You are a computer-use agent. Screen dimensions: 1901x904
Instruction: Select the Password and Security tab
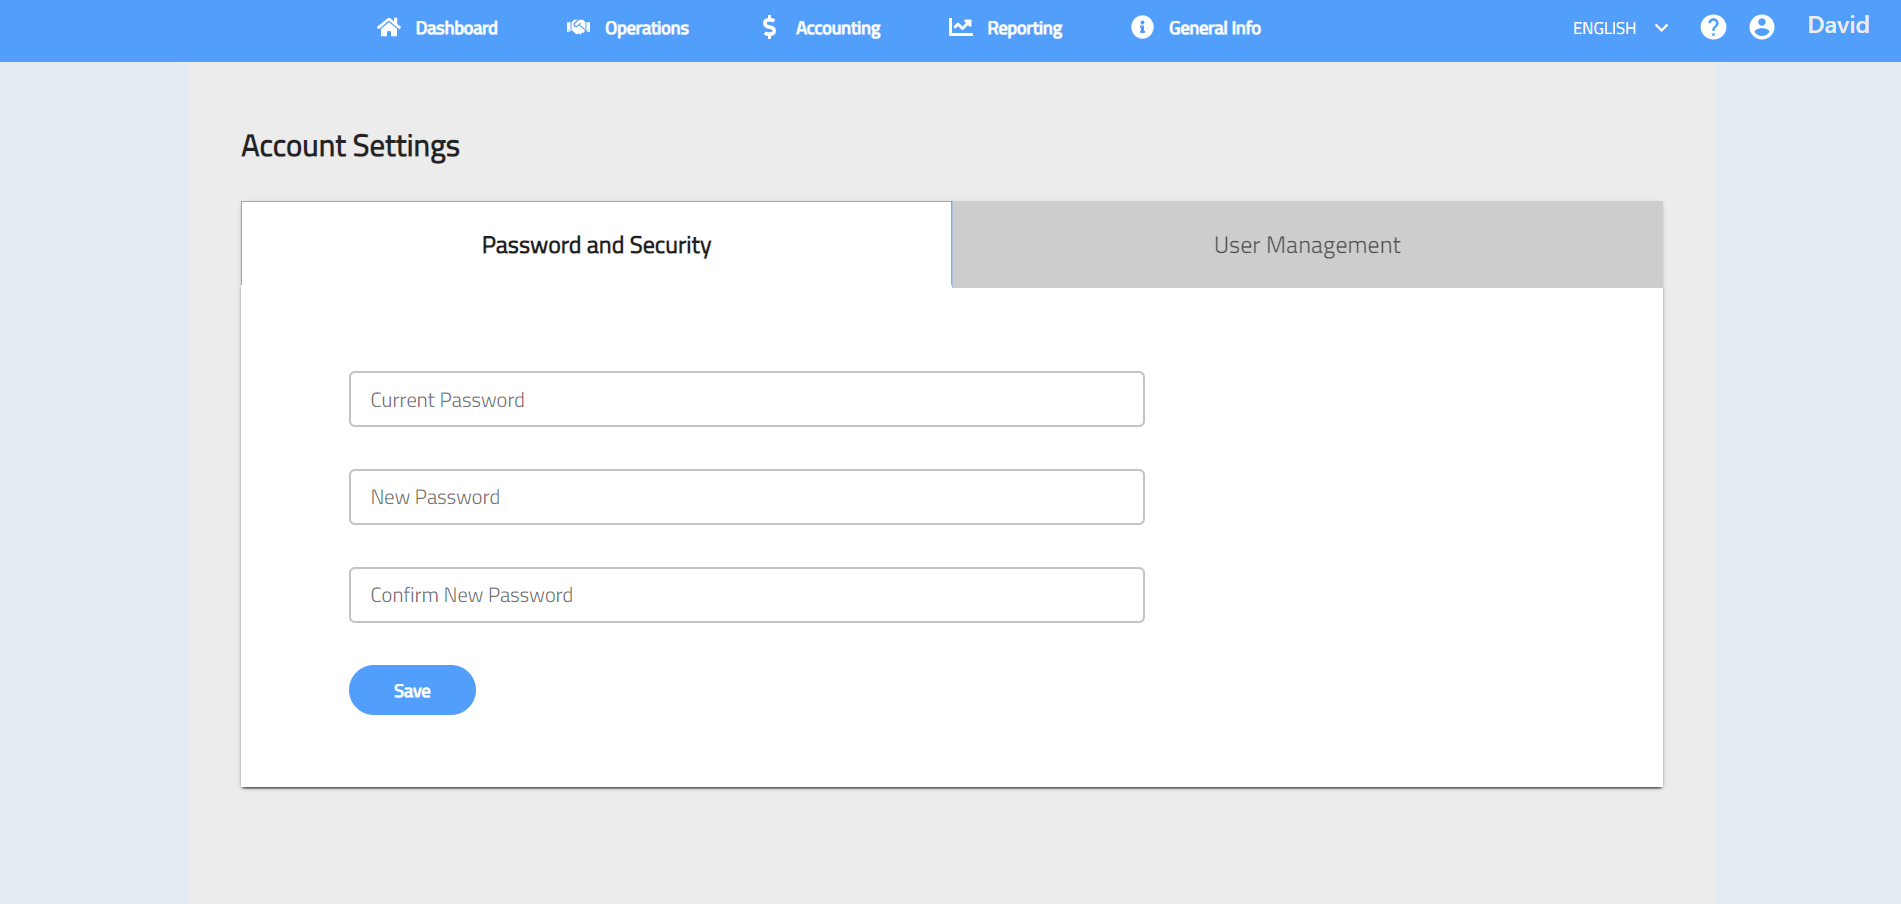[596, 245]
